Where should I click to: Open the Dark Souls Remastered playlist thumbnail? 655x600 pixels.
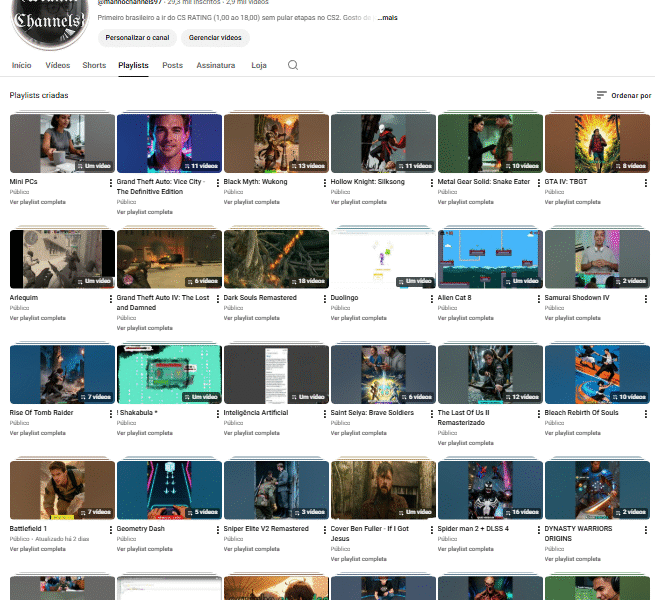click(276, 259)
